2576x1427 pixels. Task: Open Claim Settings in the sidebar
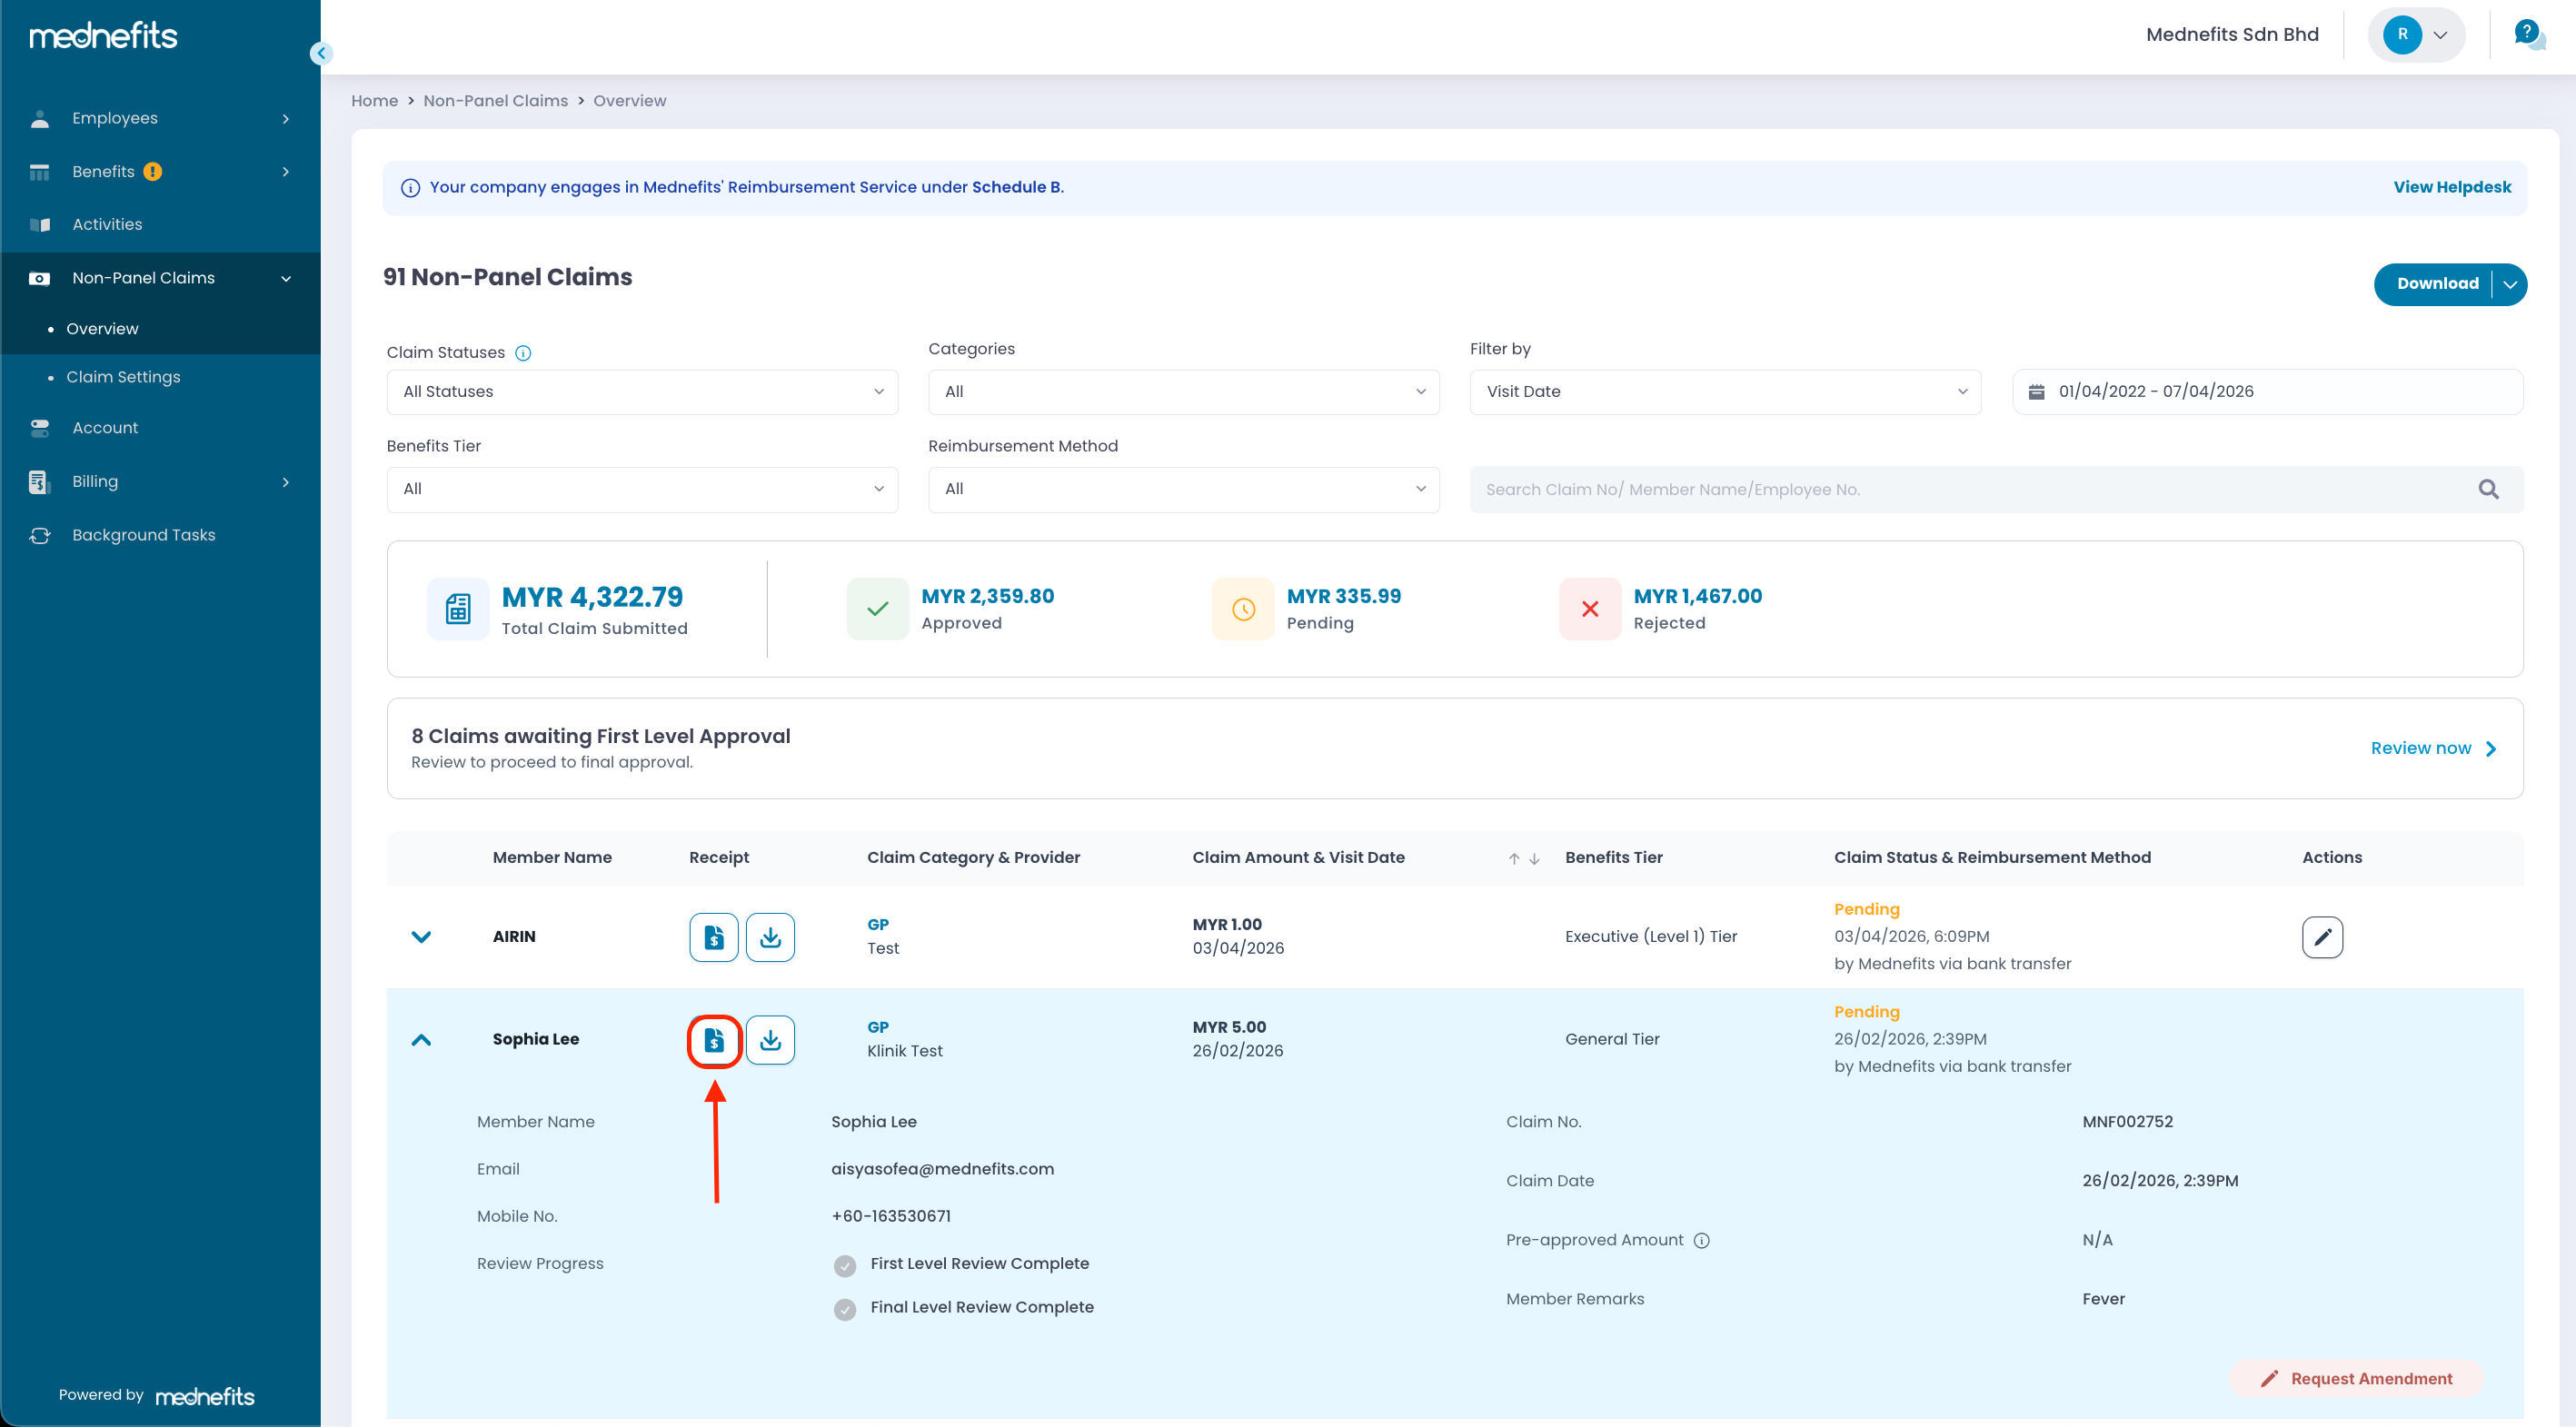click(x=123, y=377)
